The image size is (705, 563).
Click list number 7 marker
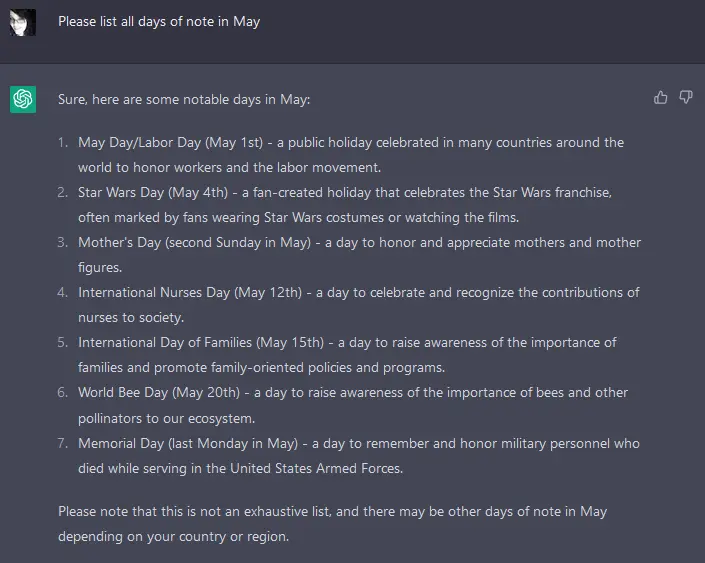click(x=63, y=443)
